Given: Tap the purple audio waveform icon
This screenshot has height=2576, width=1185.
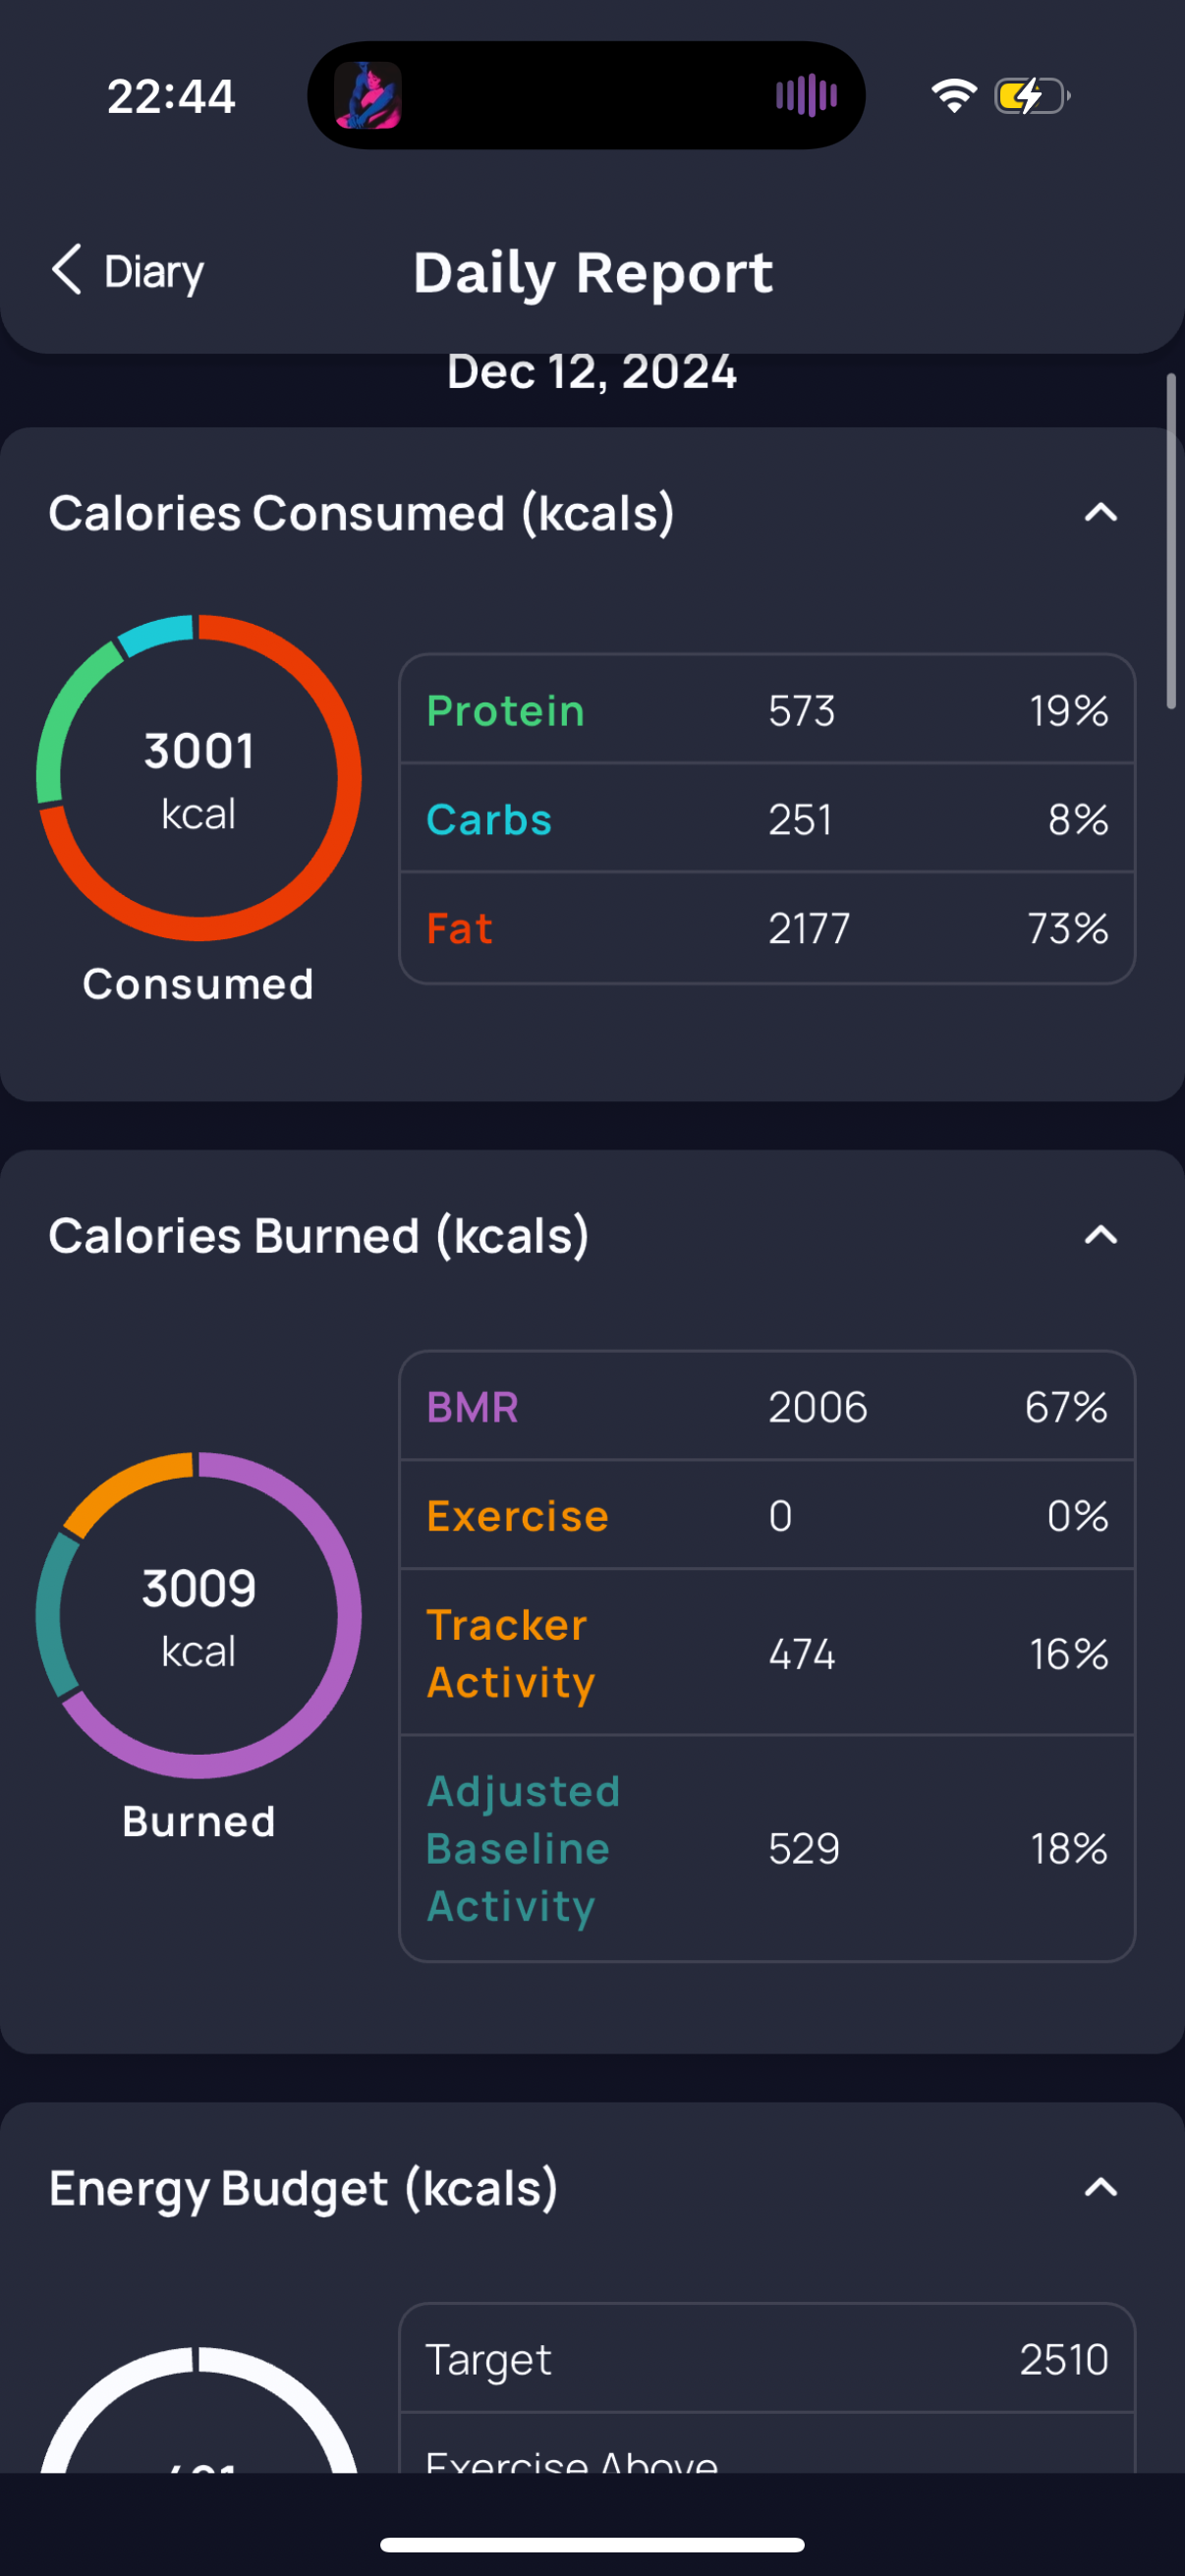Looking at the screenshot, I should (806, 96).
